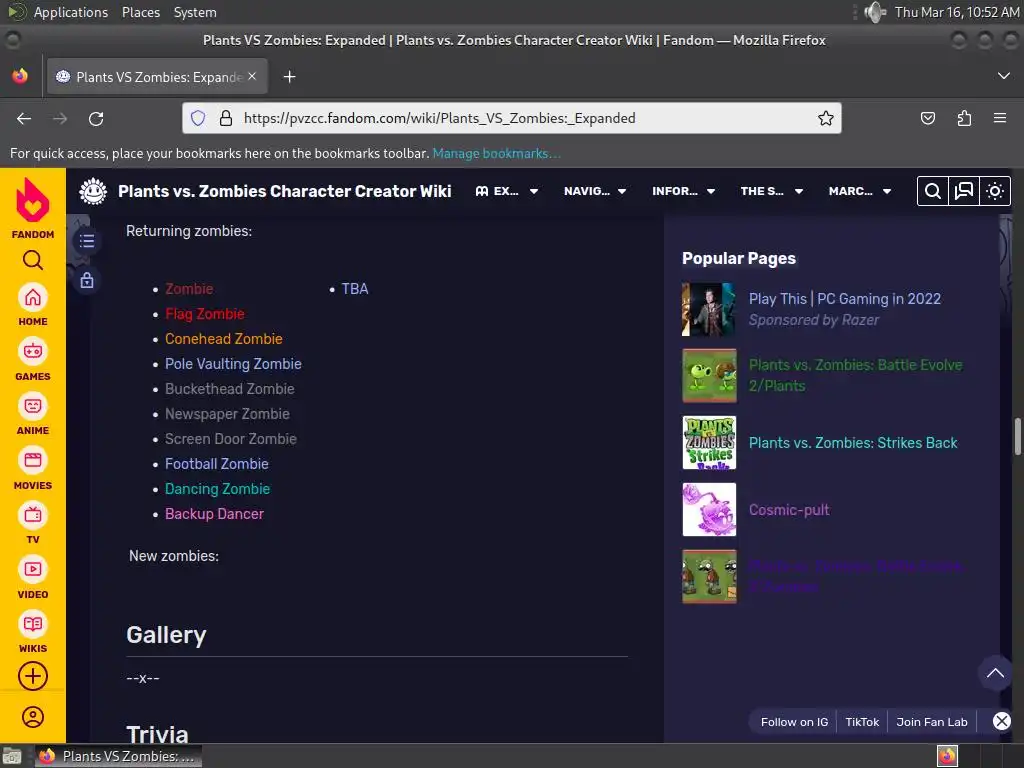
Task: Open the Dancing Zombie link
Action: click(217, 488)
